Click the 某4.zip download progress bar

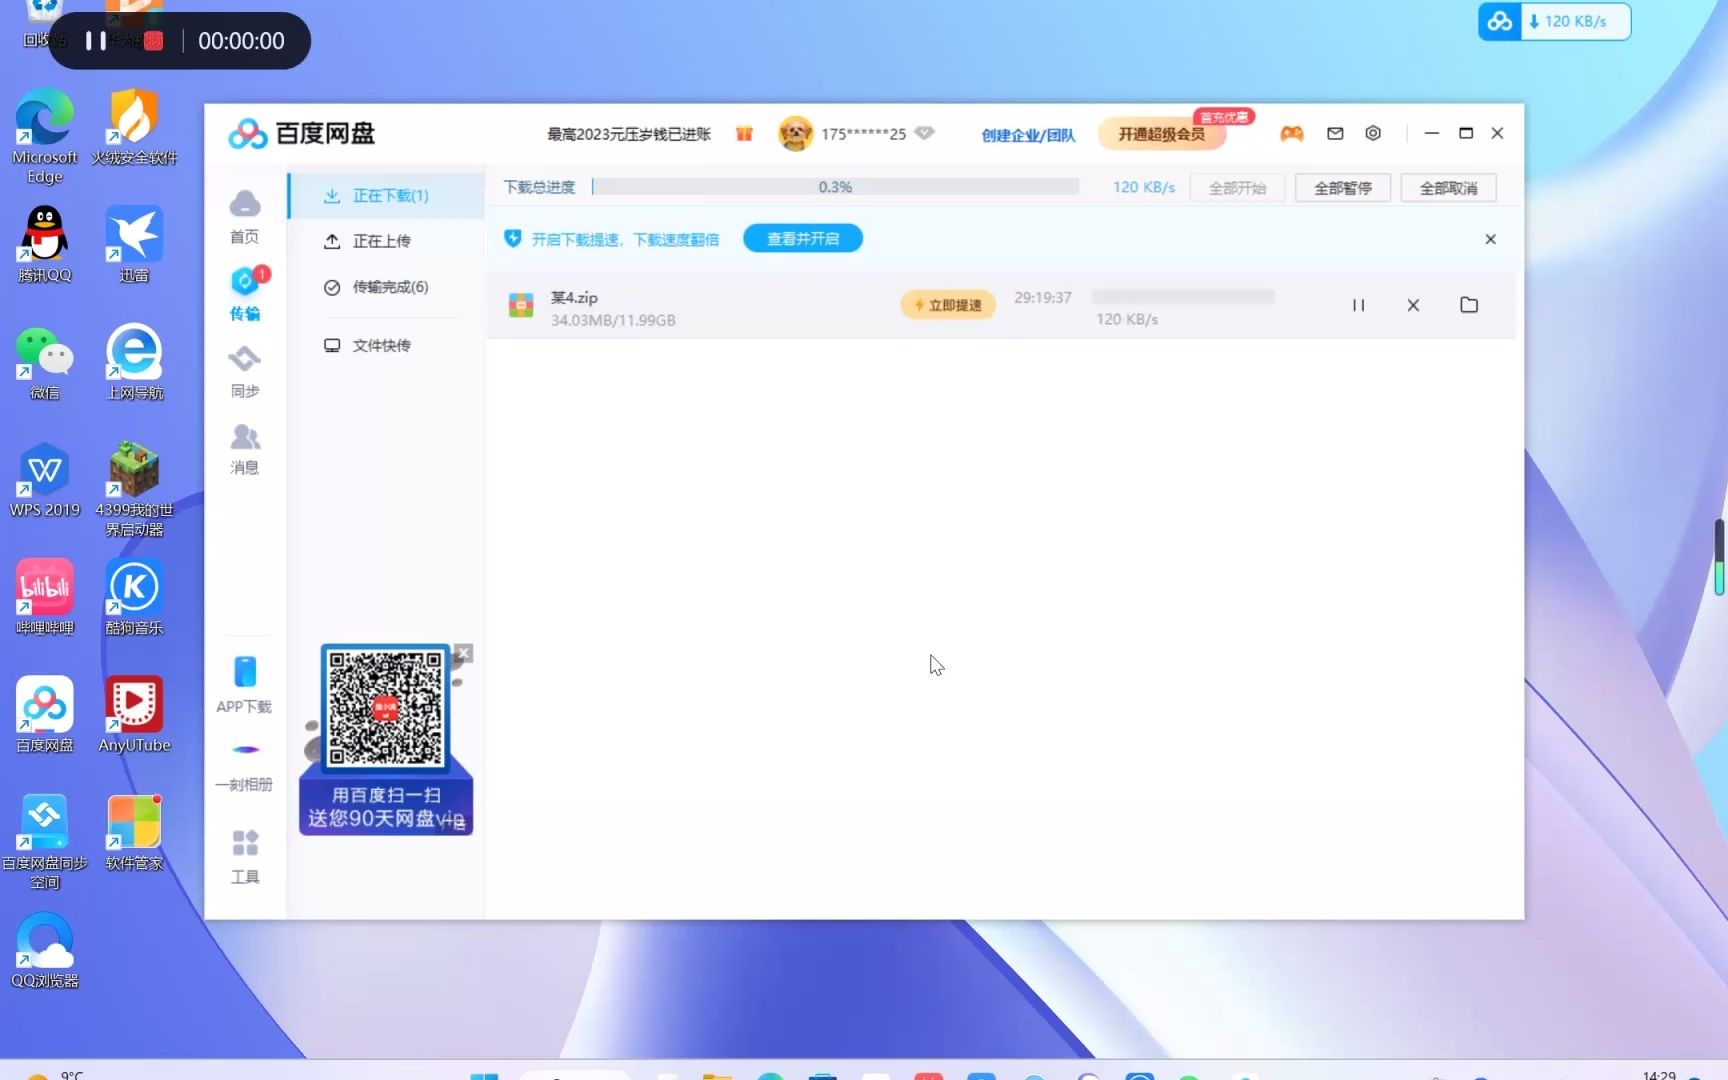[x=1183, y=297]
